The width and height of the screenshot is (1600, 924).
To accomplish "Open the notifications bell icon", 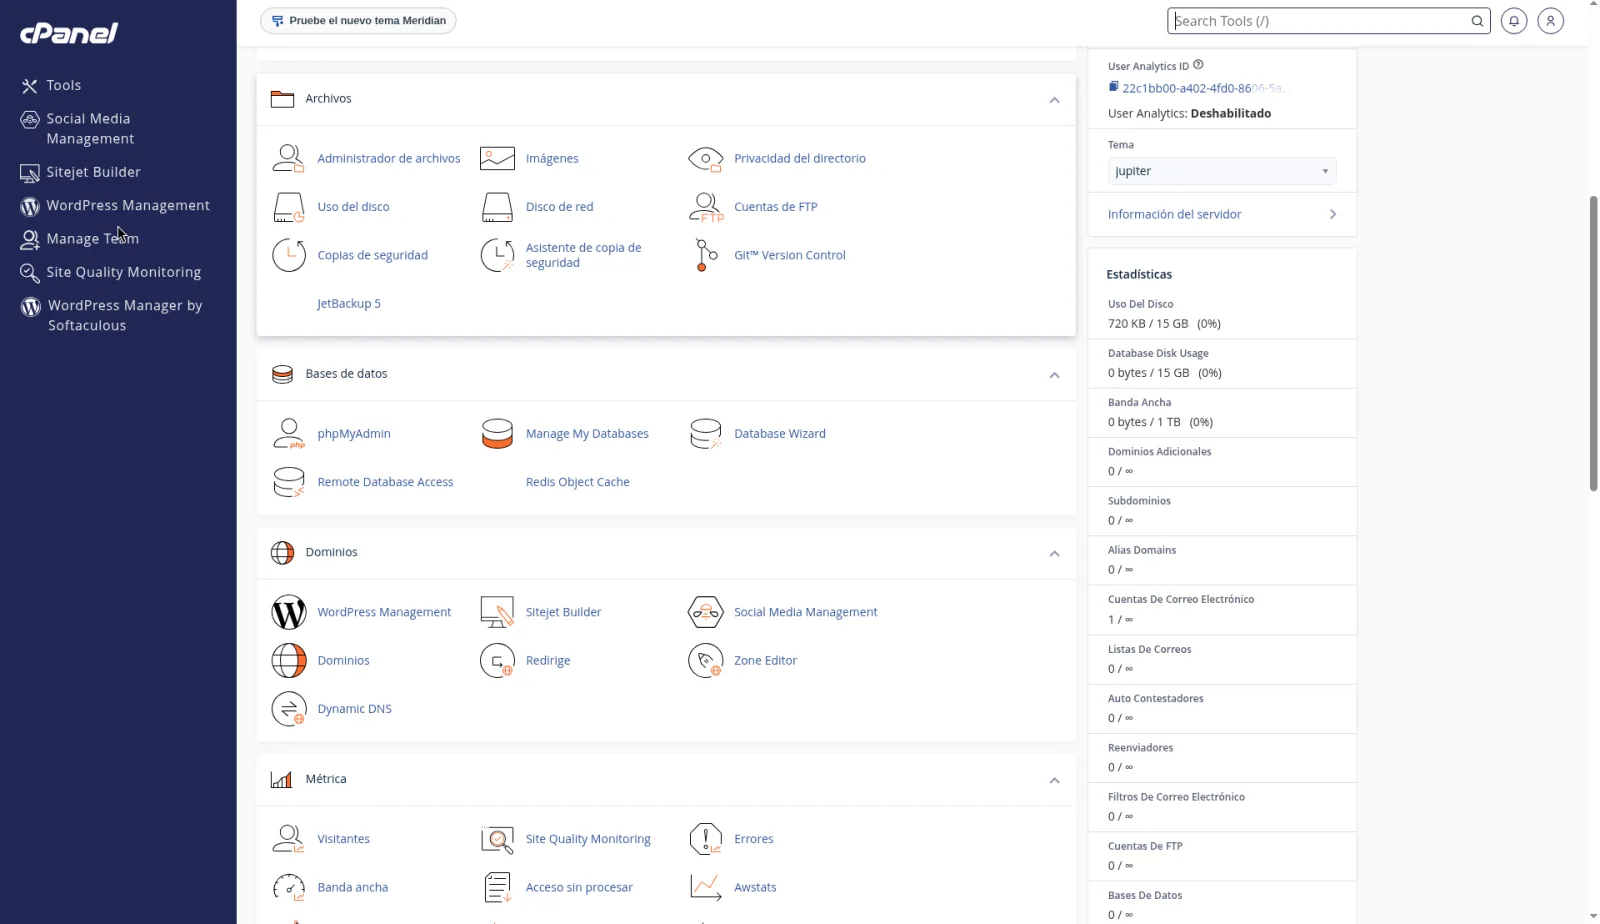I will 1514,21.
